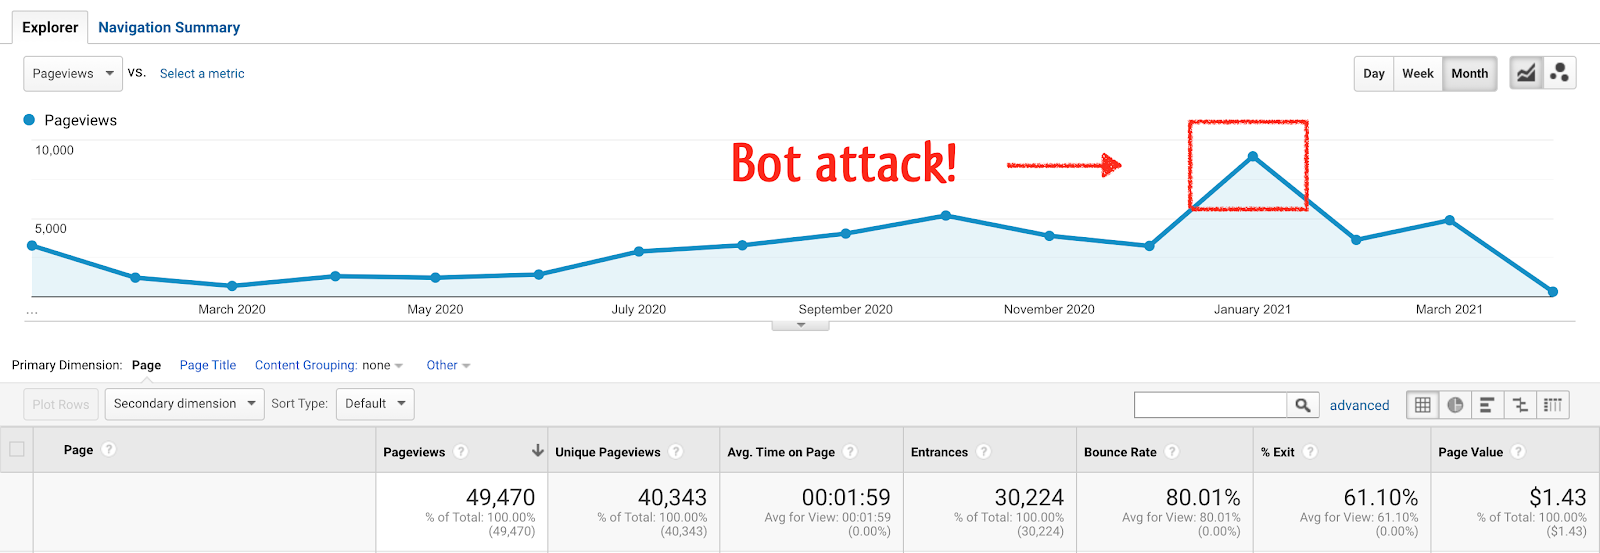
Task: Click the 30,224 entrances value
Action: click(1029, 497)
